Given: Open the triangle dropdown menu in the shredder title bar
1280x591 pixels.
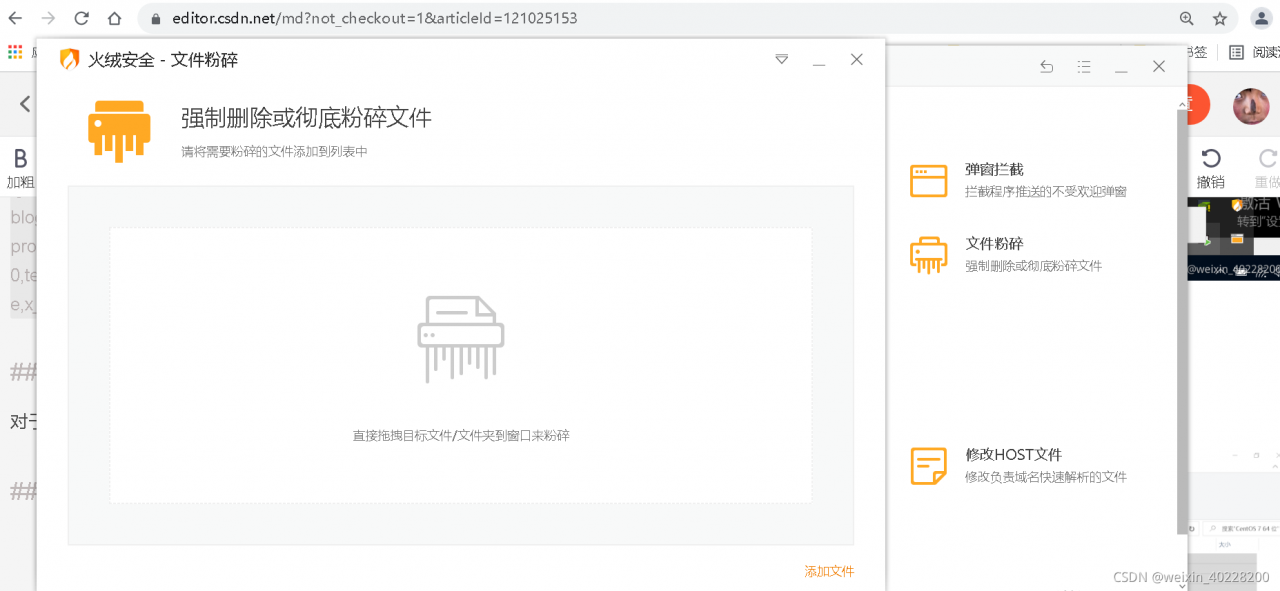Looking at the screenshot, I should click(781, 59).
